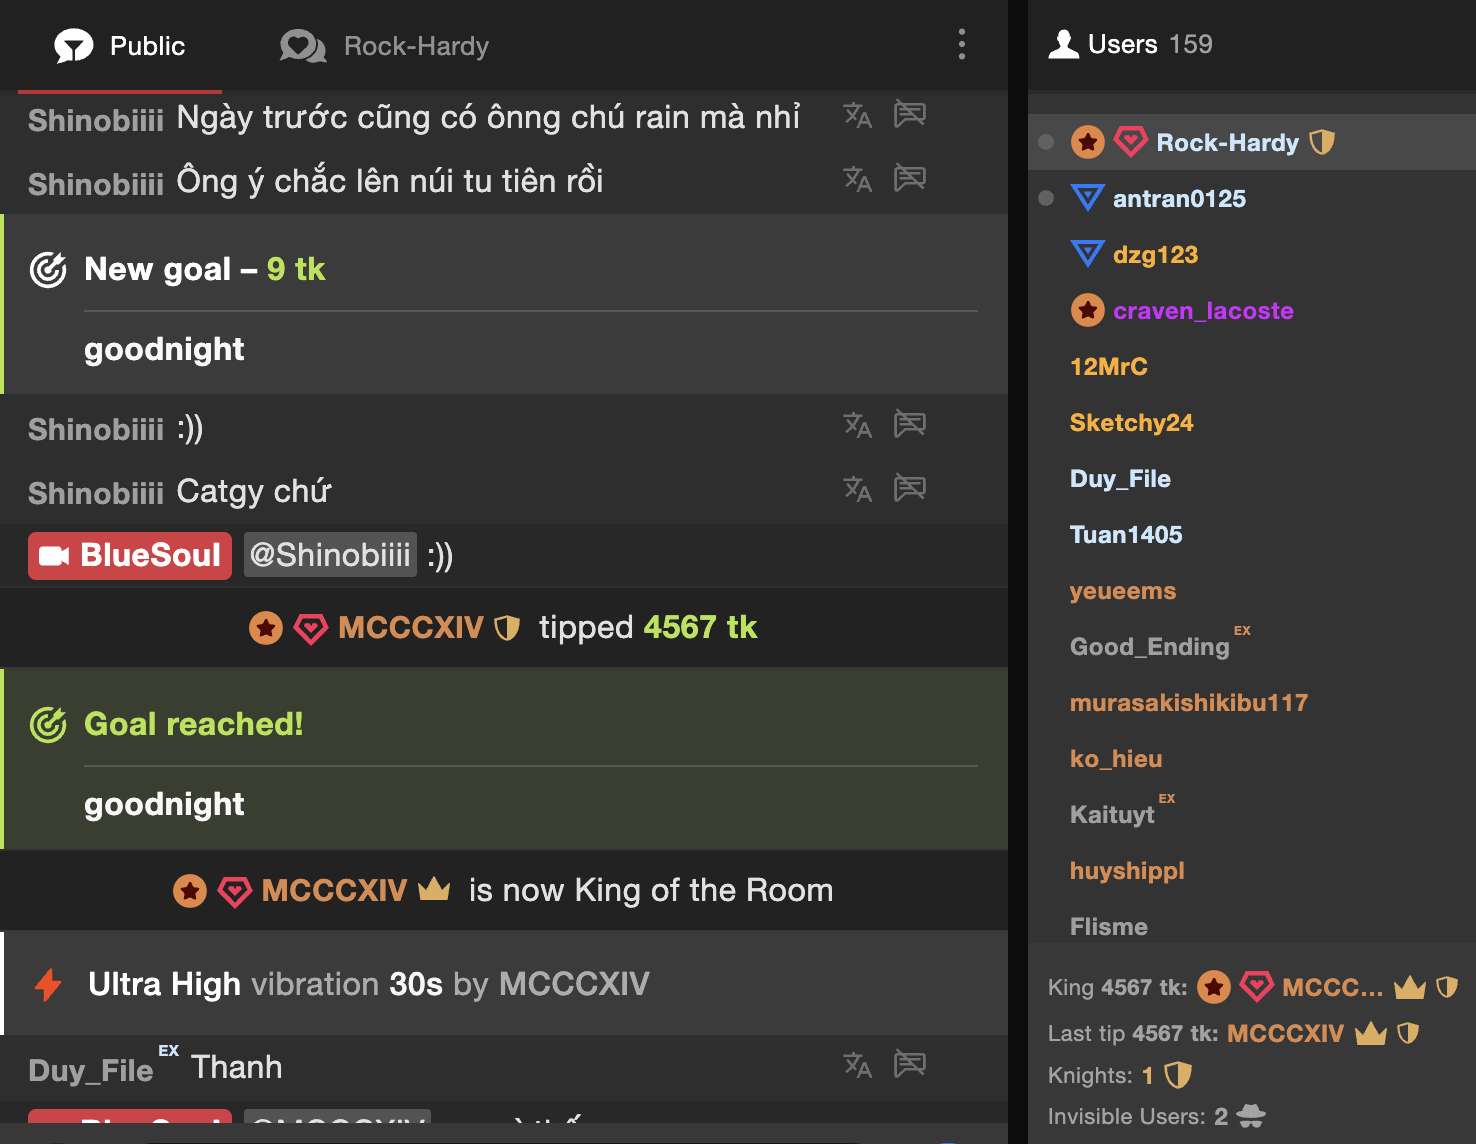Select antran0125 in the users list
Image resolution: width=1476 pixels, height=1144 pixels.
[x=1179, y=199]
